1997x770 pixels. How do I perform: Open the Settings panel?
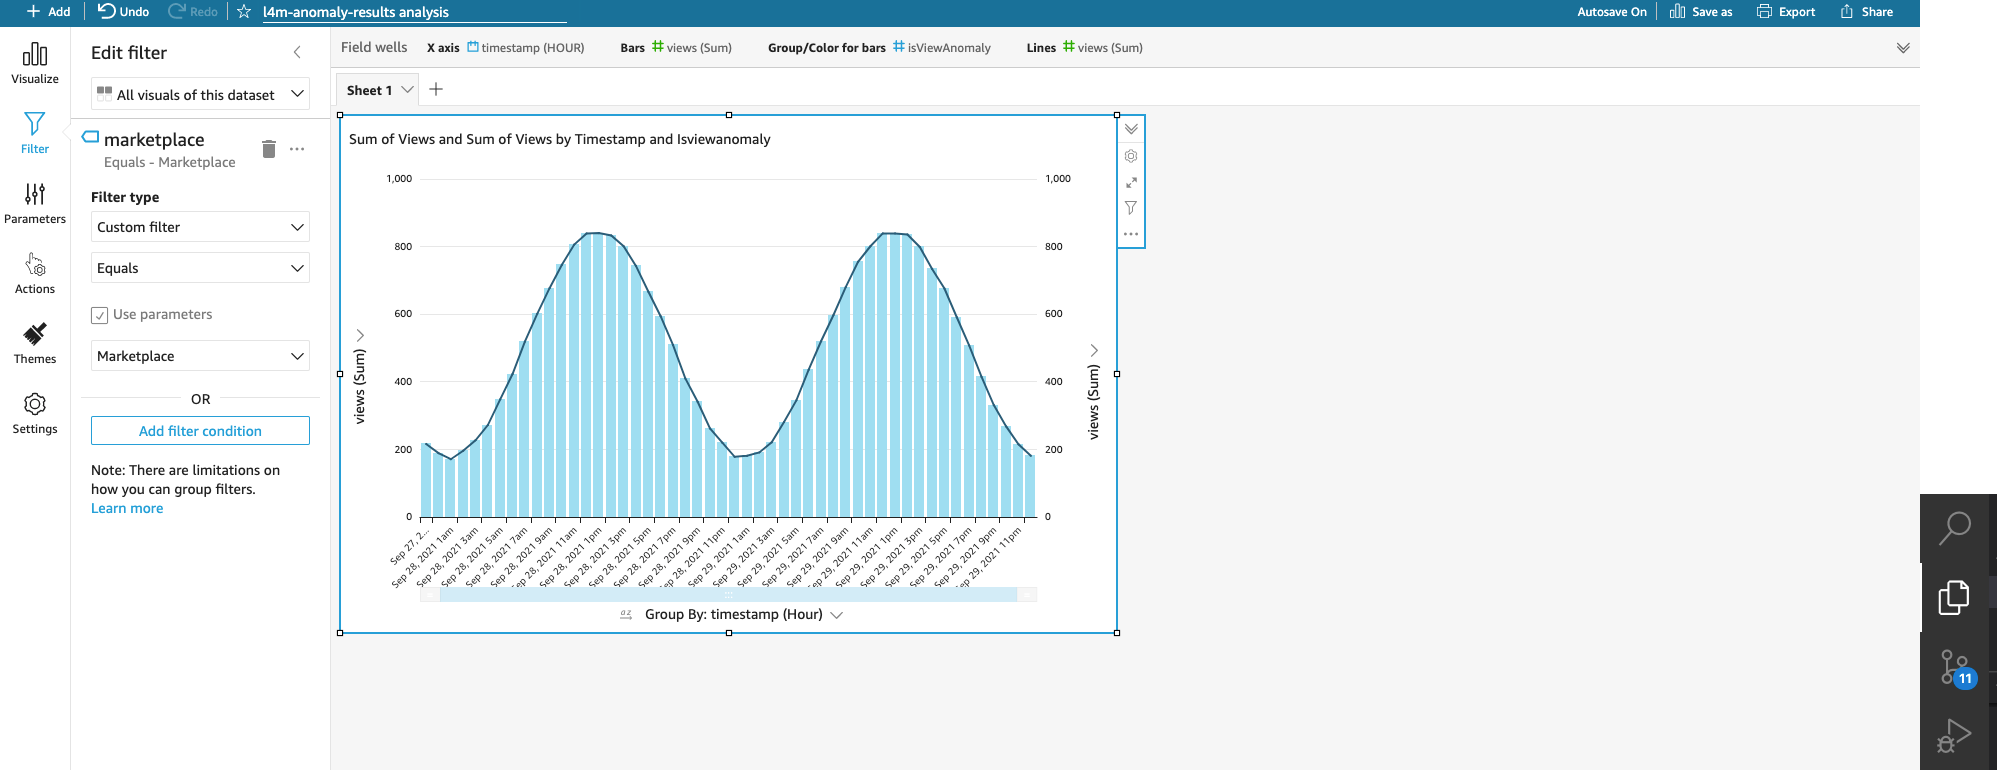click(35, 413)
